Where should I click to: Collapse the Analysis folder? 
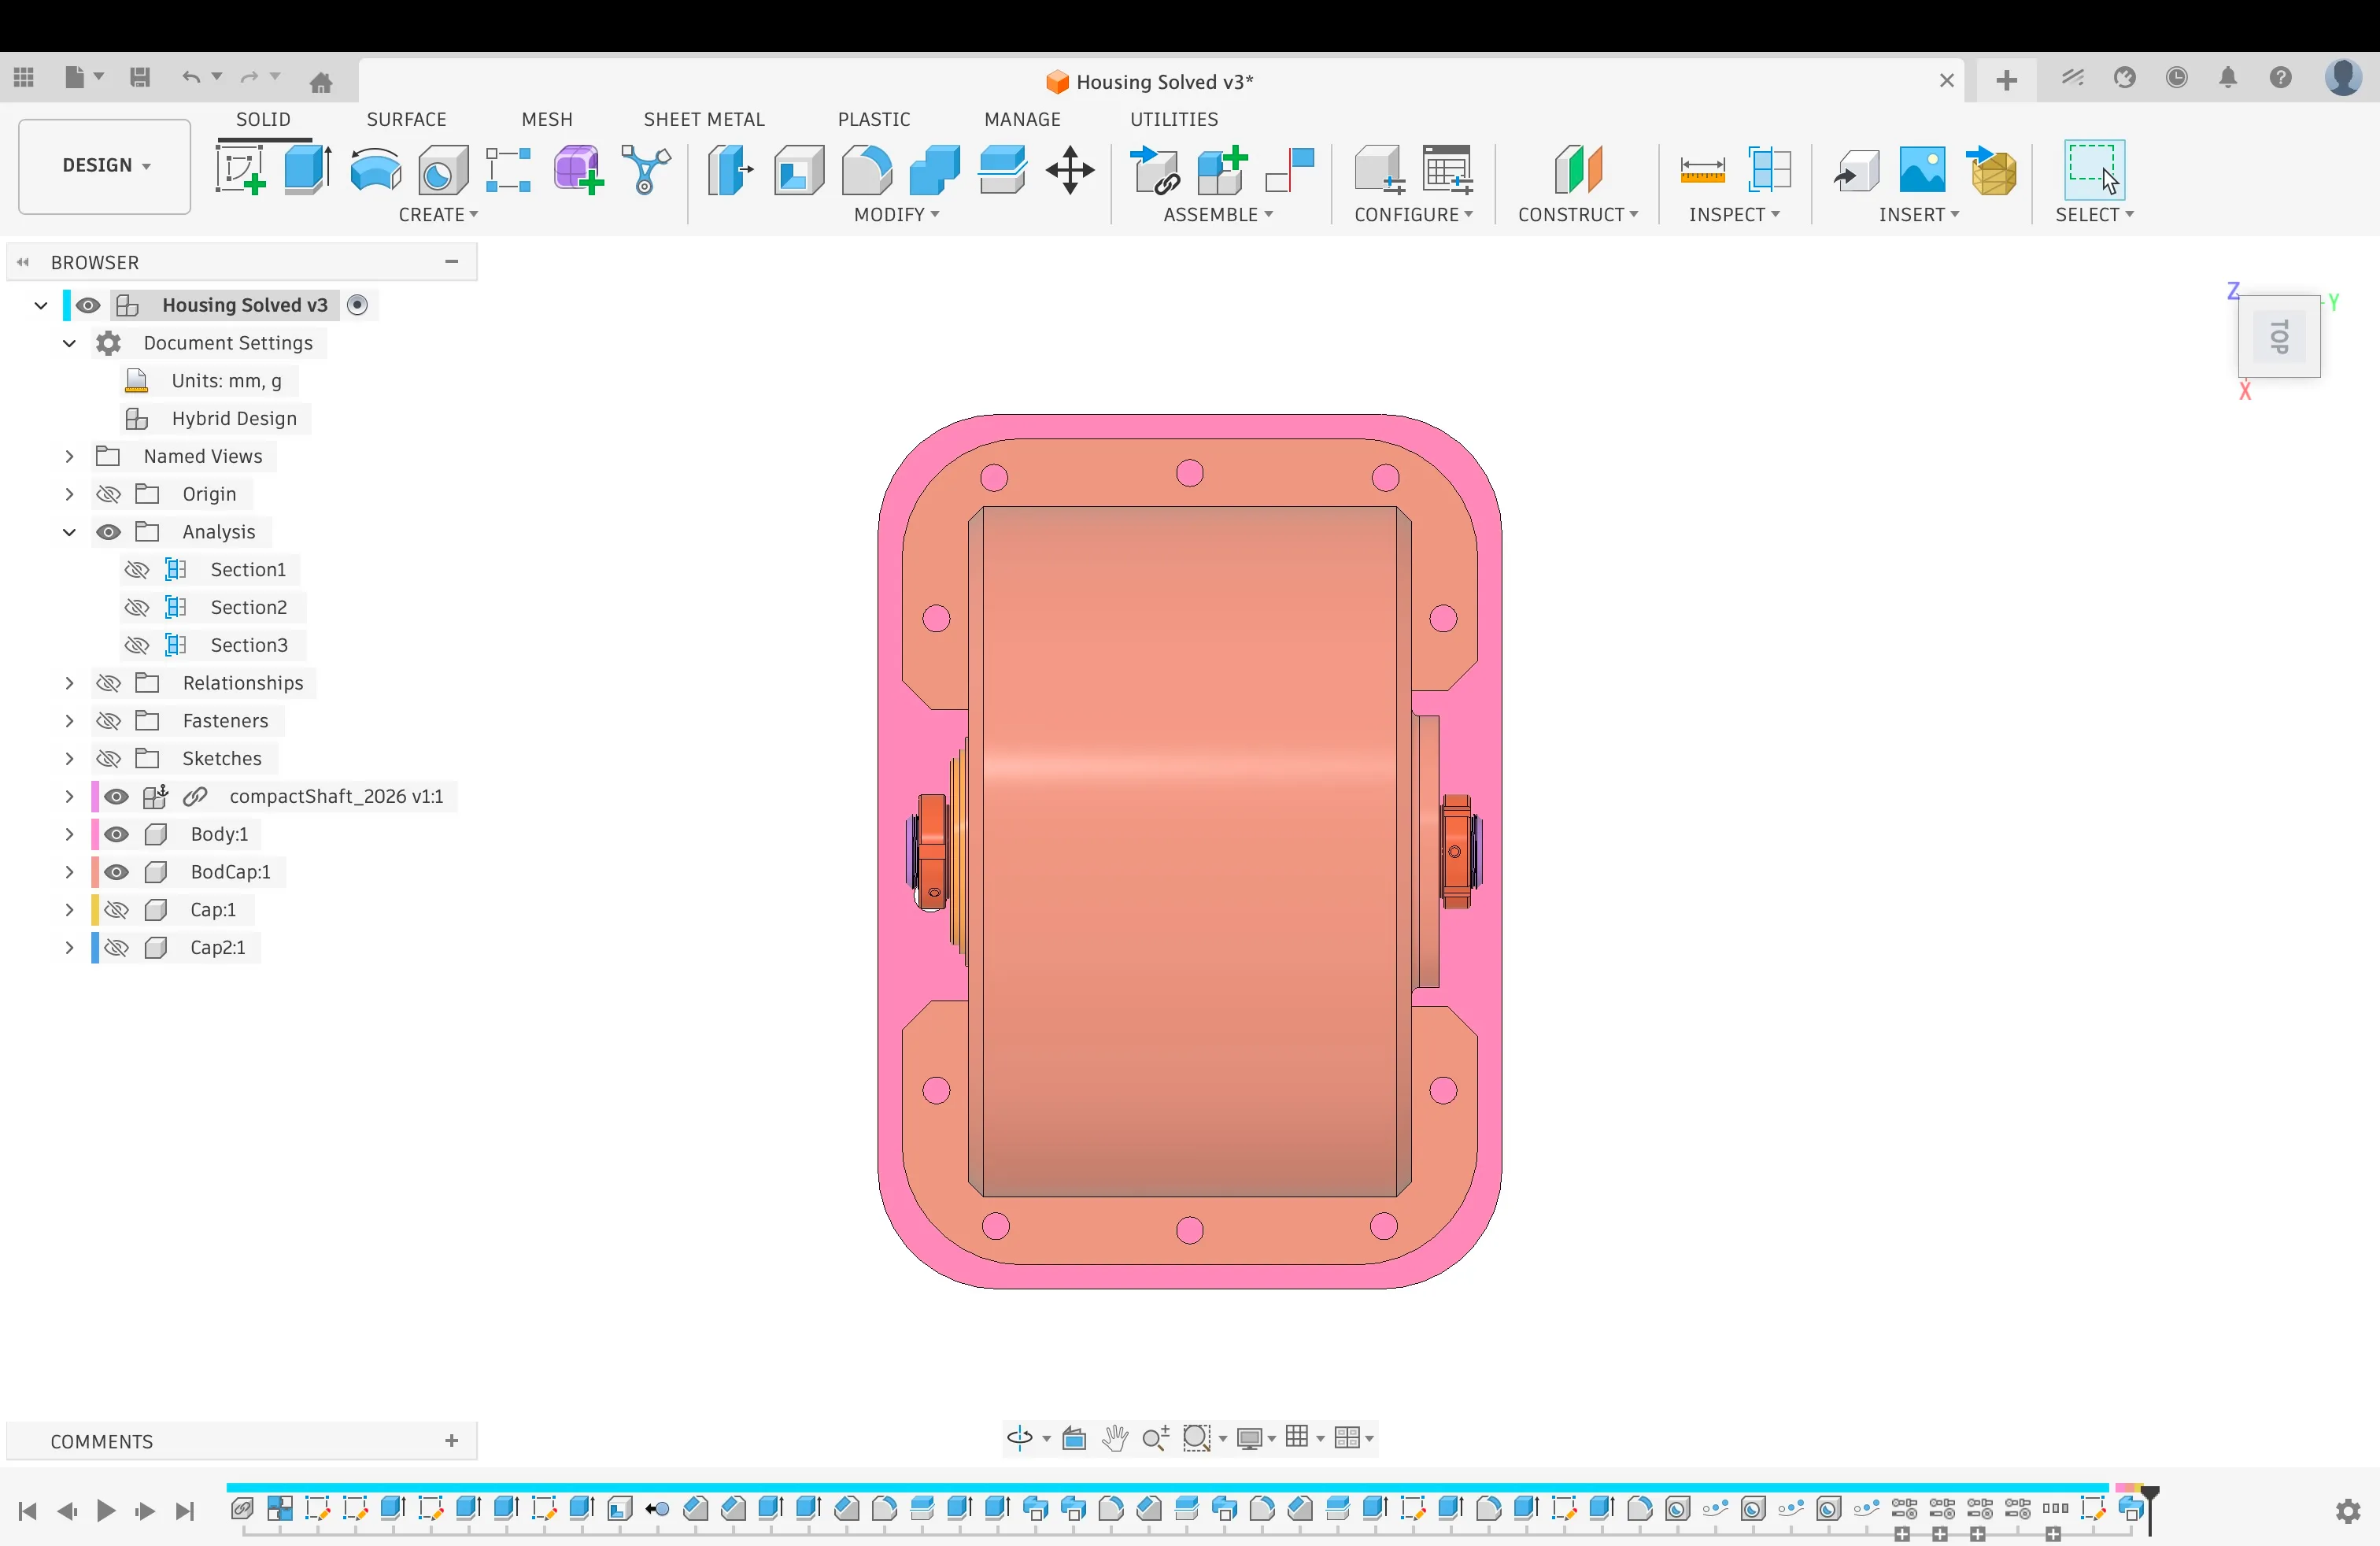[69, 532]
